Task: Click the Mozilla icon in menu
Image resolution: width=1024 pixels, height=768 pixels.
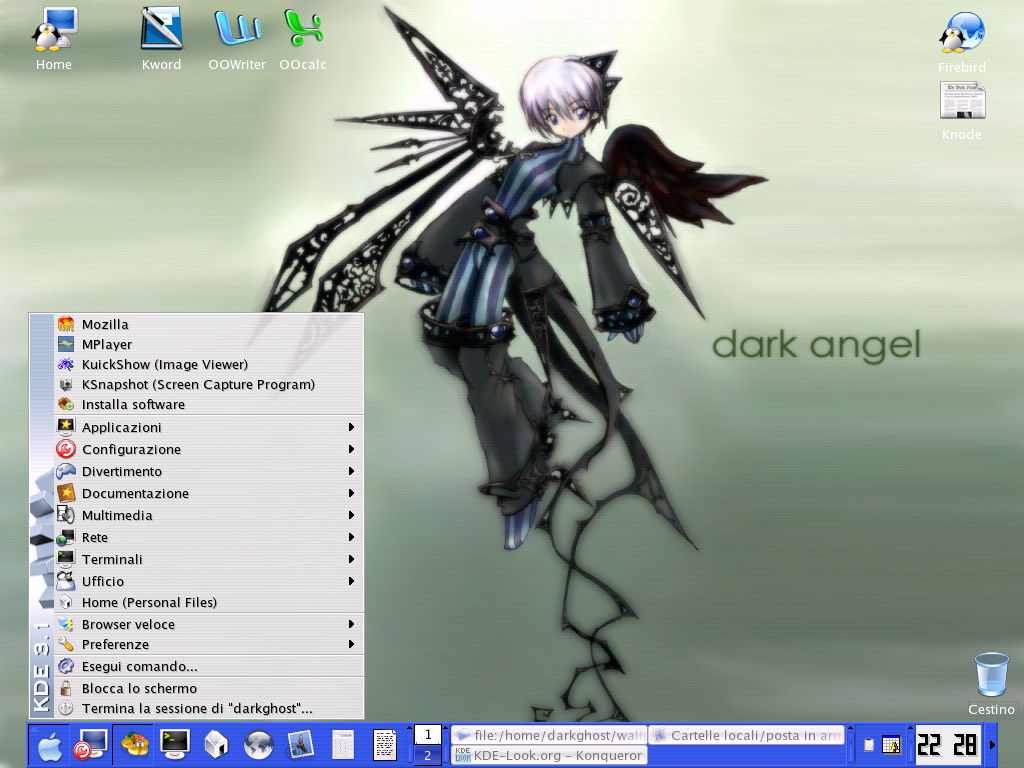Action: [x=66, y=325]
